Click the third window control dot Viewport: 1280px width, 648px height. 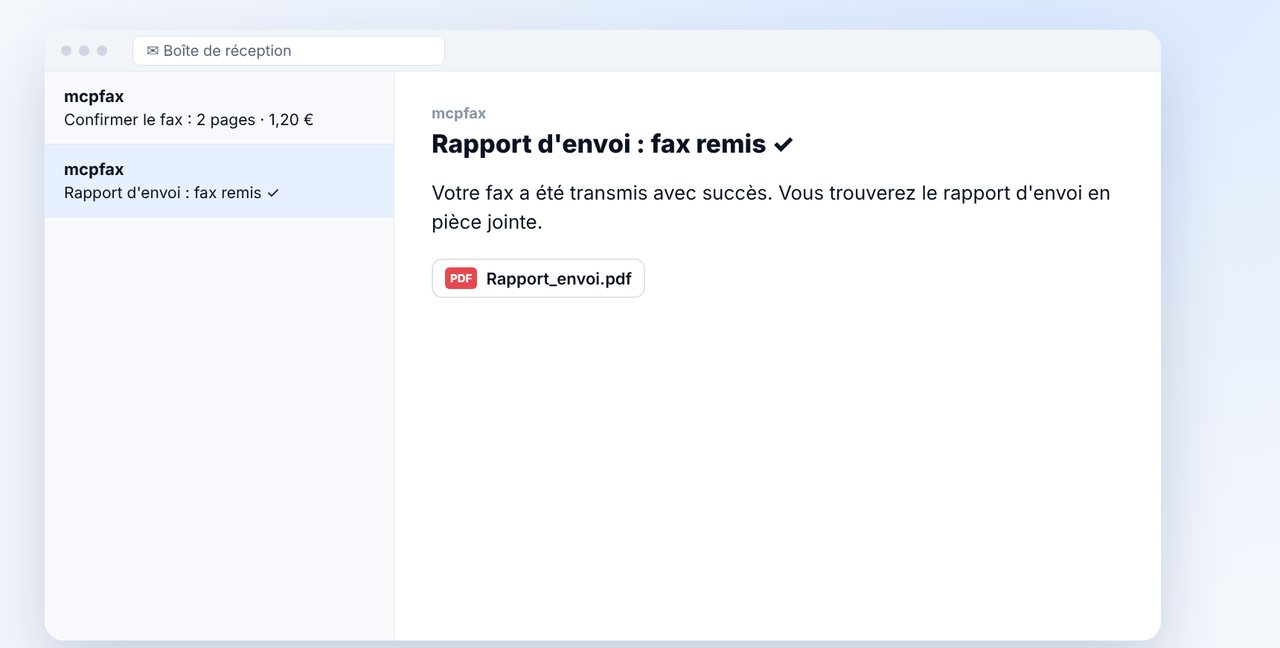(102, 50)
